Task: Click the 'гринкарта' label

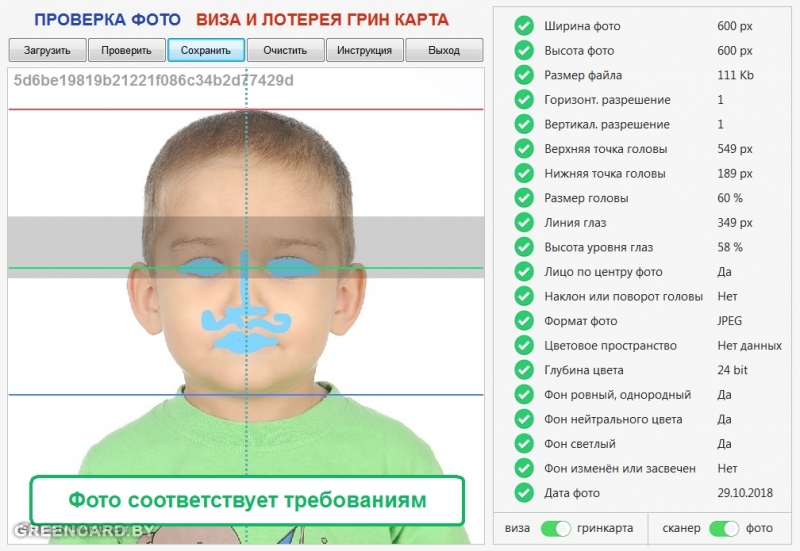Action: point(605,529)
